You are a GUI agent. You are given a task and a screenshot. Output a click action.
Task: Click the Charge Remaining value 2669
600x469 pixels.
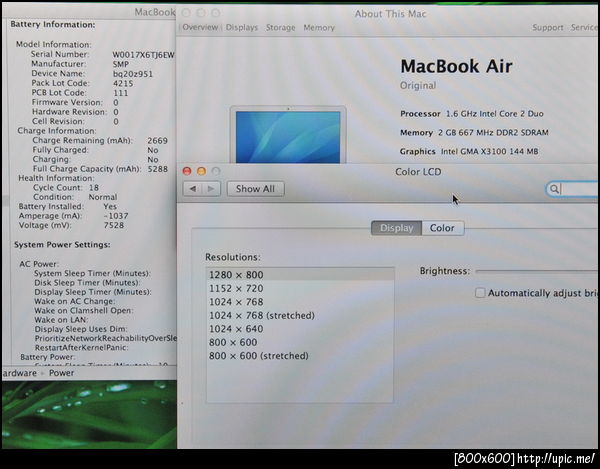click(x=157, y=140)
